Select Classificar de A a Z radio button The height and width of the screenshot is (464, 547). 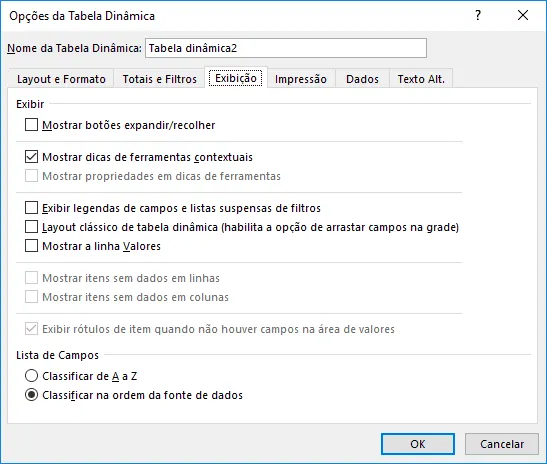point(31,376)
